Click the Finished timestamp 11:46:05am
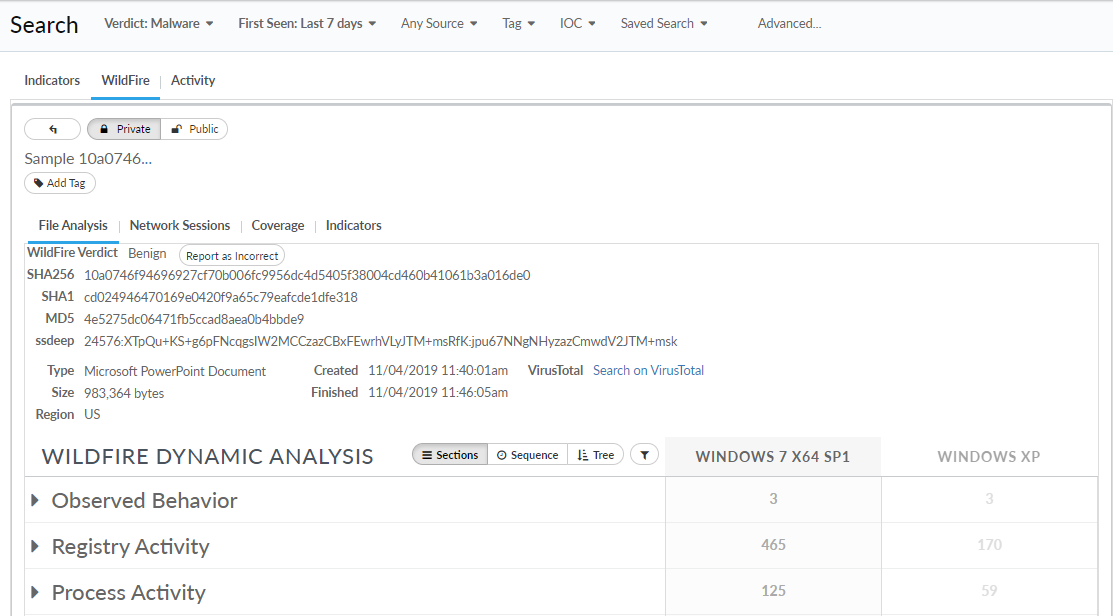 coord(438,392)
